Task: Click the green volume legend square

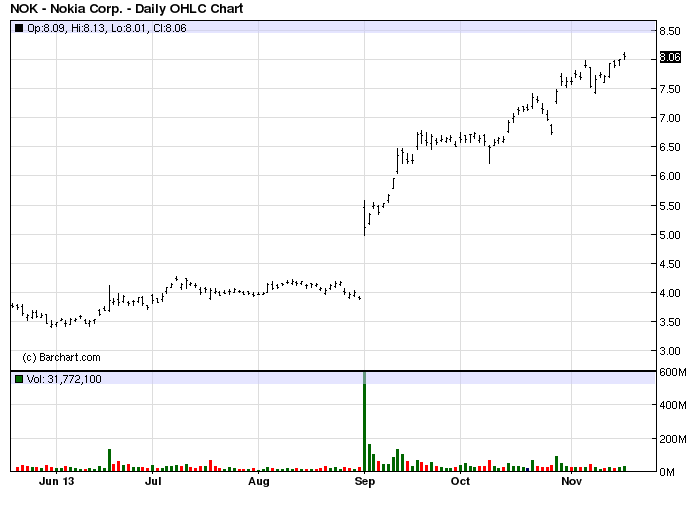Action: click(19, 379)
